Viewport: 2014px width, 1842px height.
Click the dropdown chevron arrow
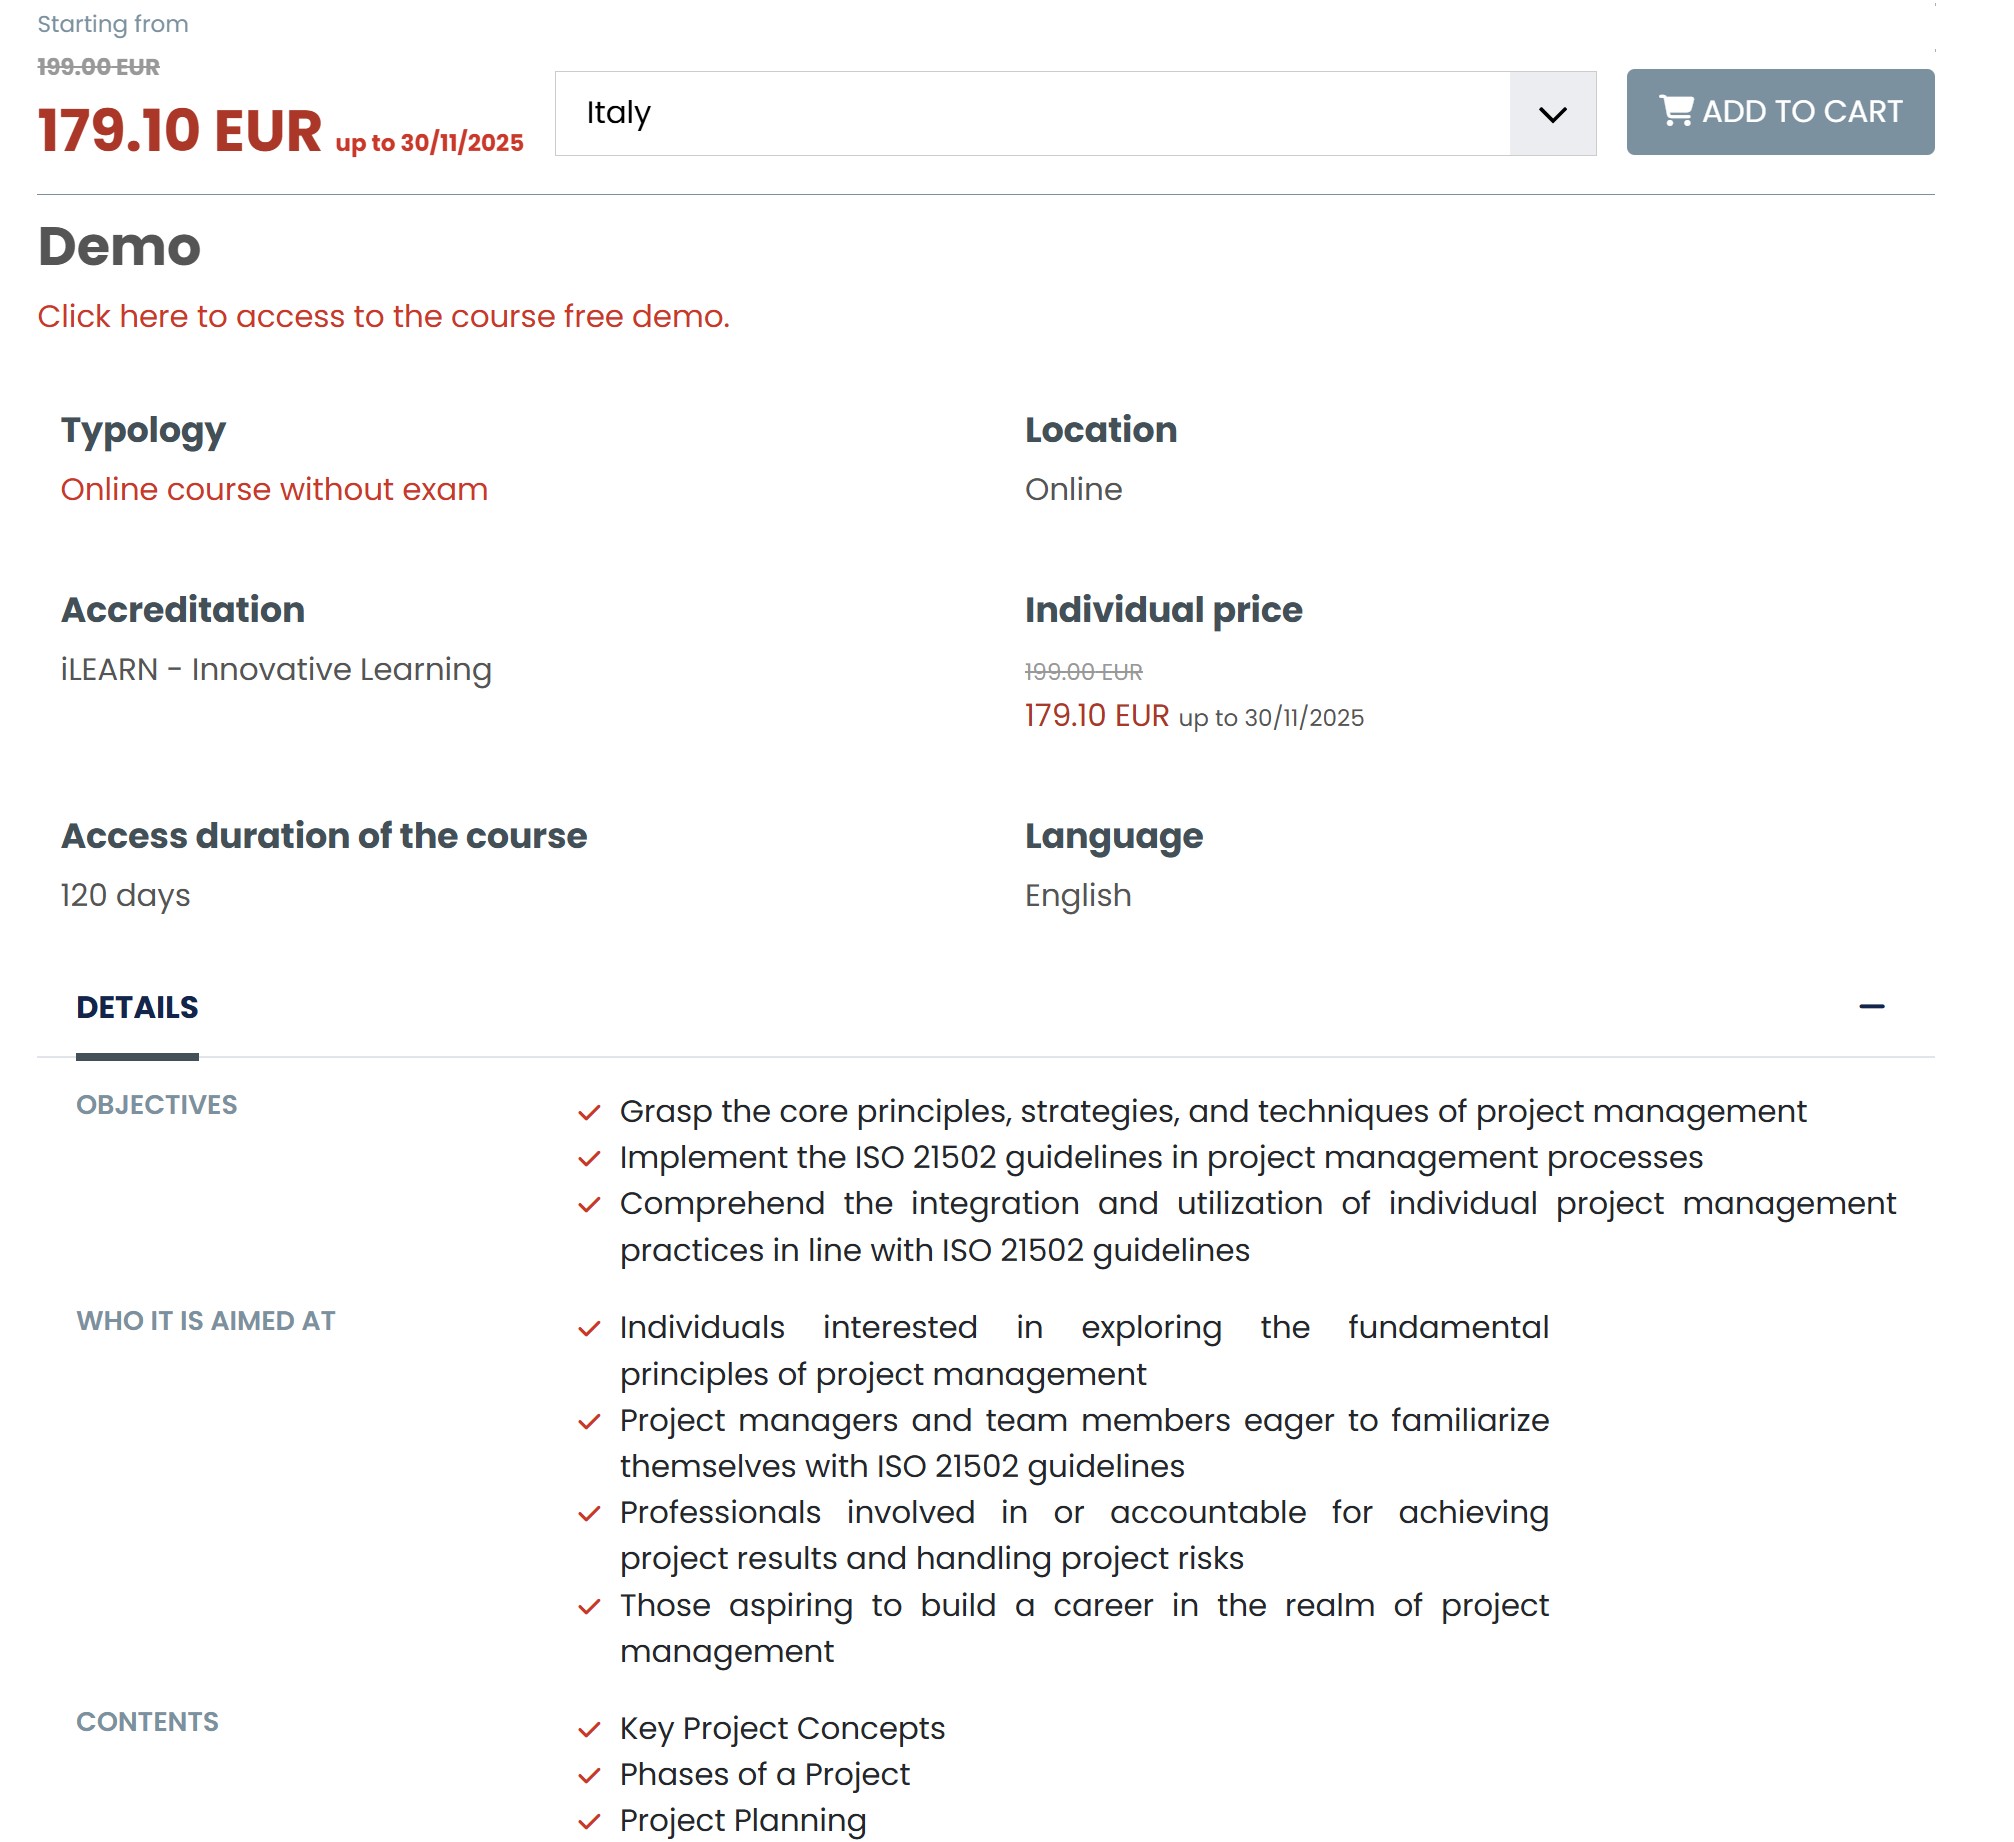point(1552,114)
